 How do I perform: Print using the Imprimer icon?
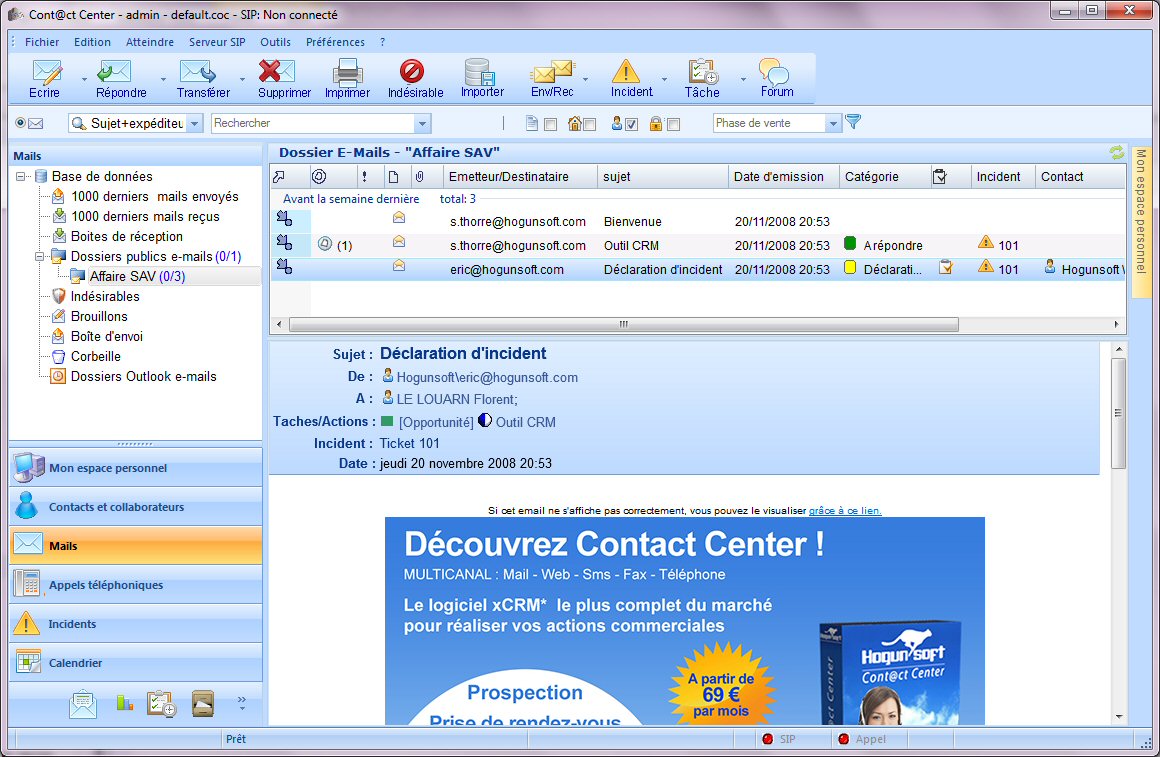click(347, 73)
